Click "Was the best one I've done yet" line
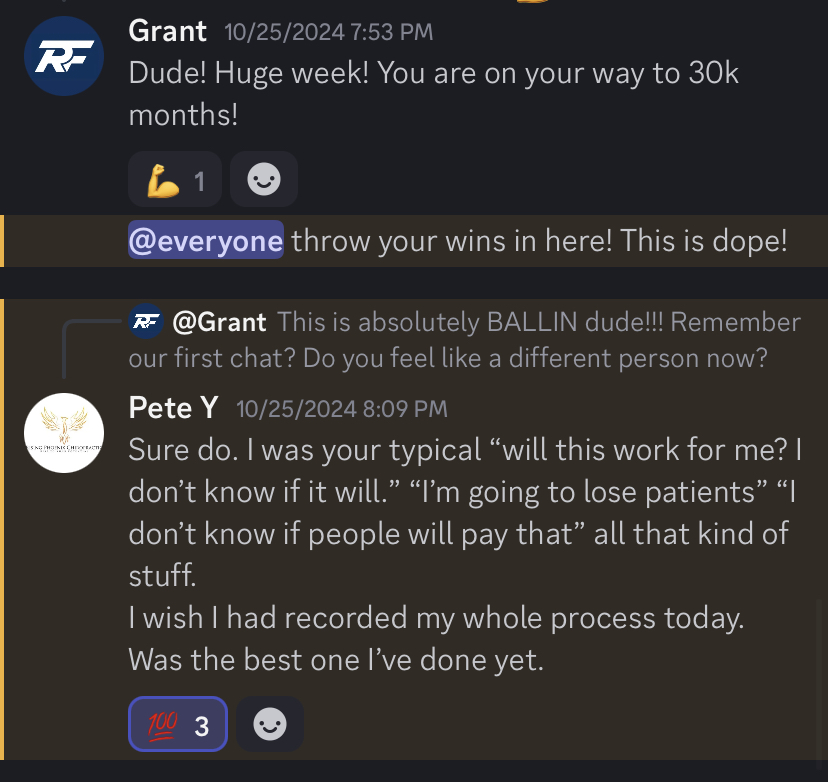 pos(336,660)
